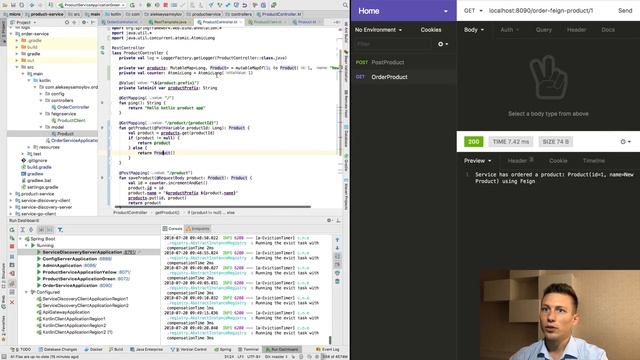Open the Body type dropdown

pos(474,30)
